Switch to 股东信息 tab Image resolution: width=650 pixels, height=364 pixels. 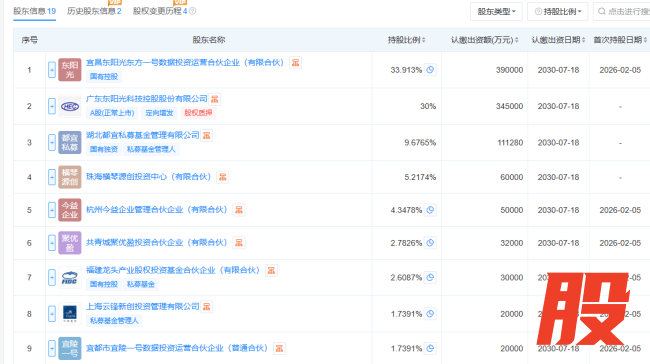[x=34, y=11]
